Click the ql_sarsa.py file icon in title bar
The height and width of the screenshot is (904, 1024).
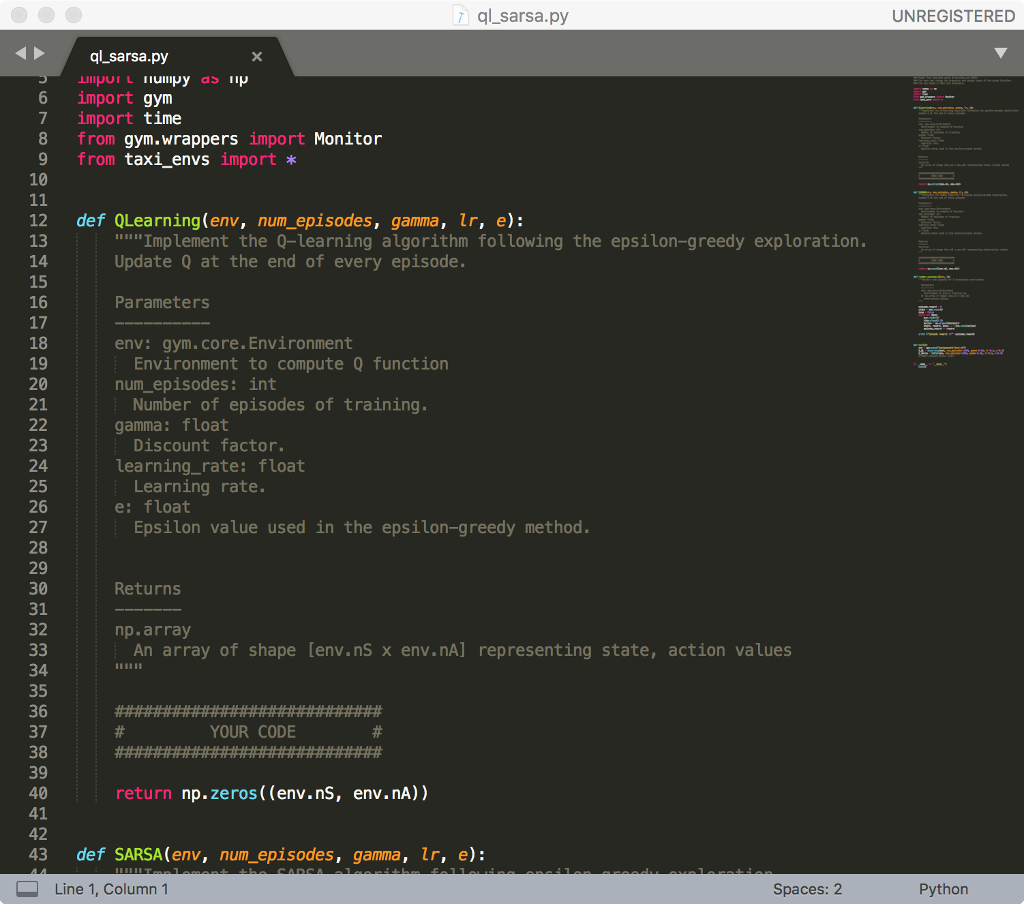pos(458,16)
